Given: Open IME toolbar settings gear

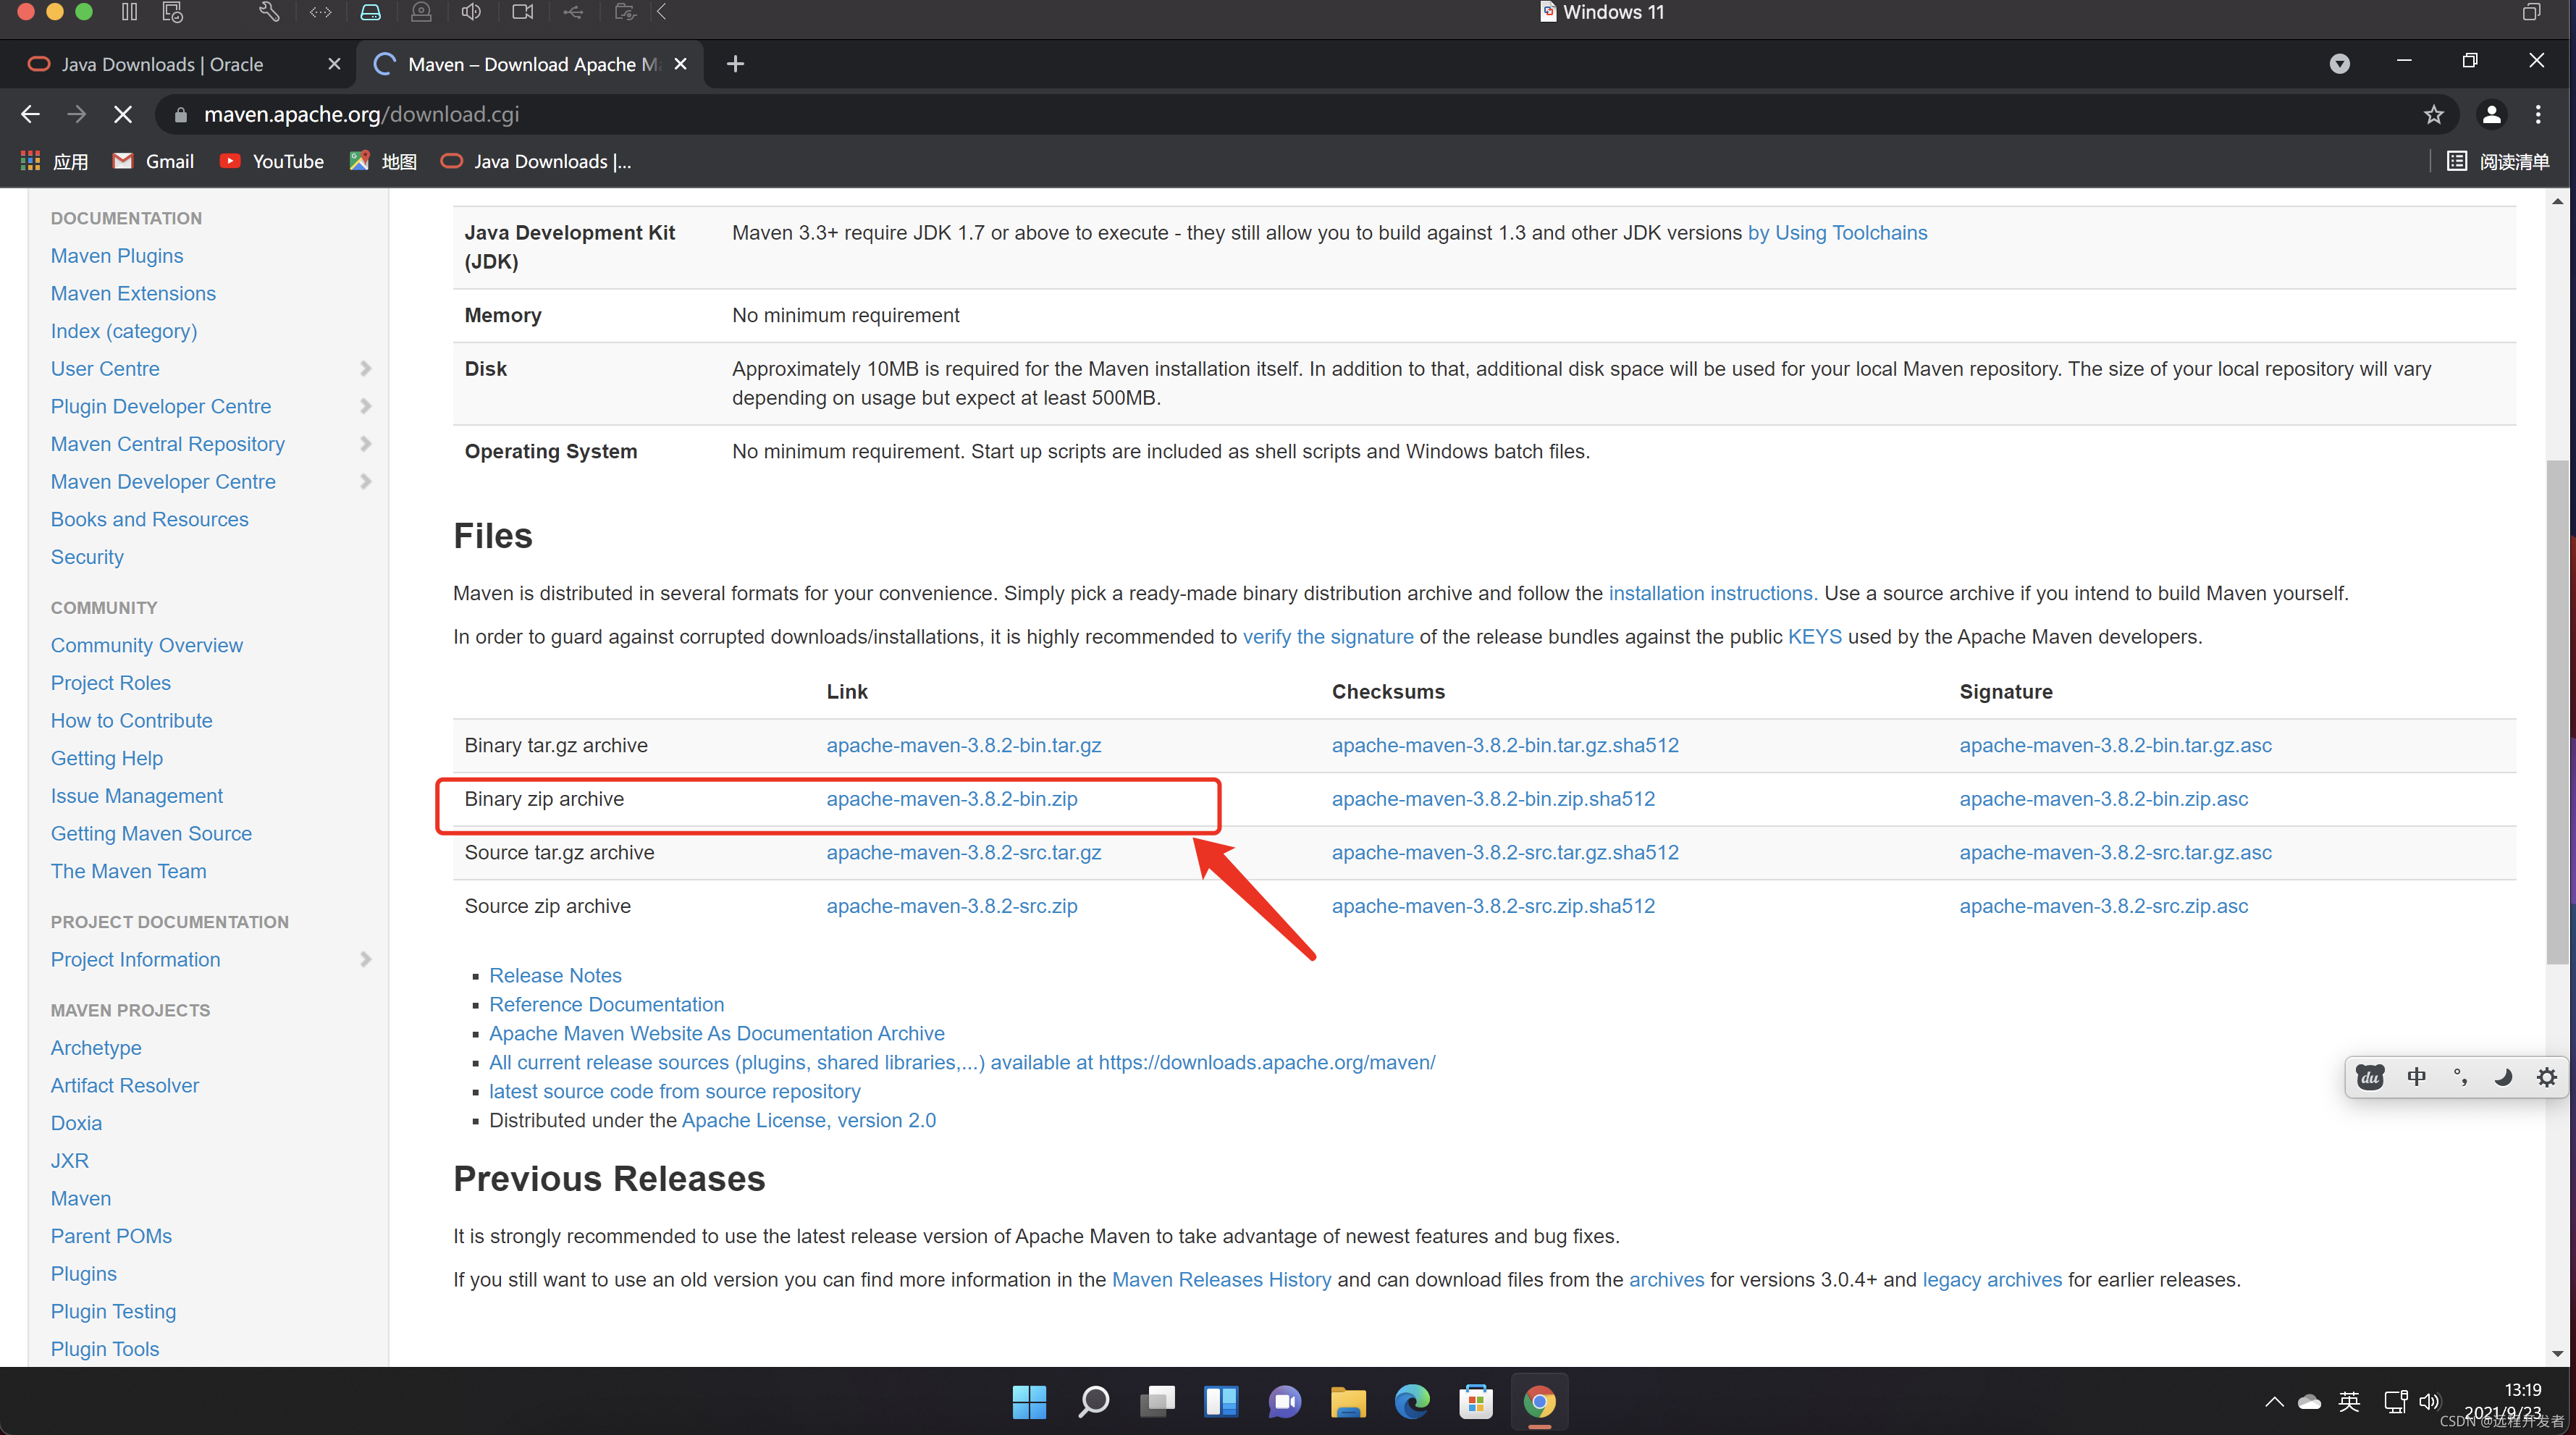Looking at the screenshot, I should (2547, 1077).
